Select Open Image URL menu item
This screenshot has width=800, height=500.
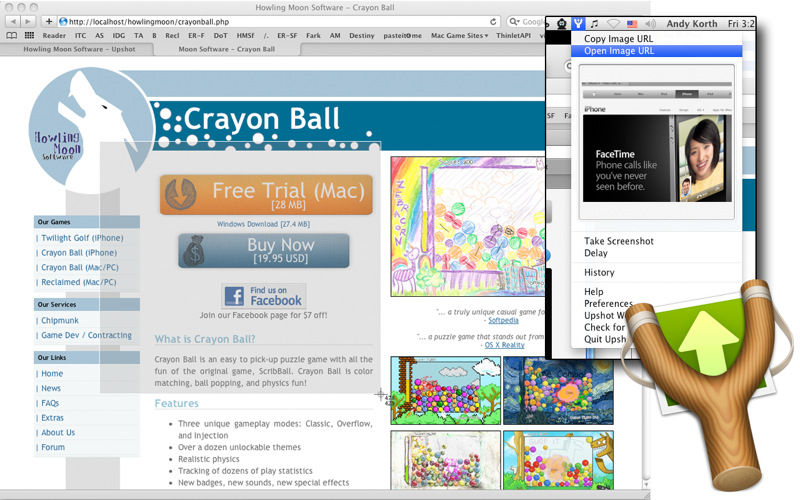621,52
